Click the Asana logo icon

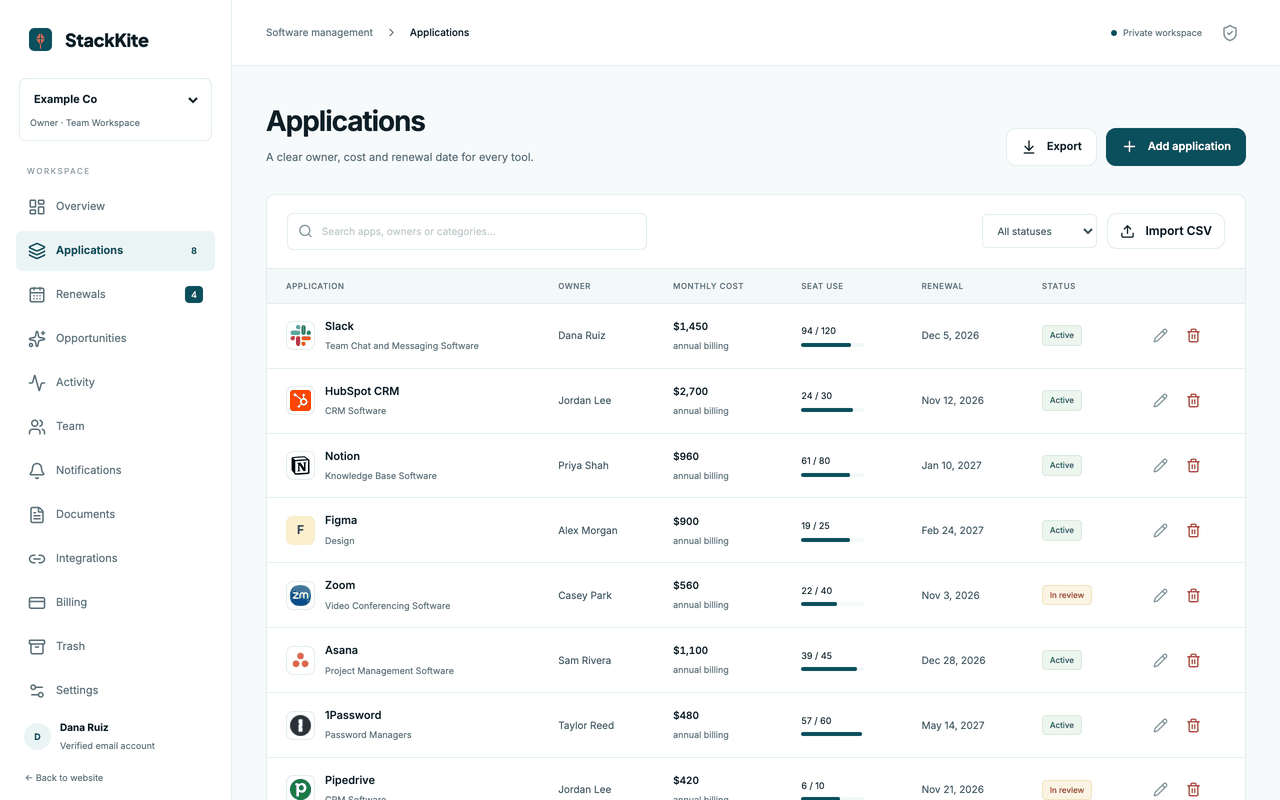tap(300, 661)
